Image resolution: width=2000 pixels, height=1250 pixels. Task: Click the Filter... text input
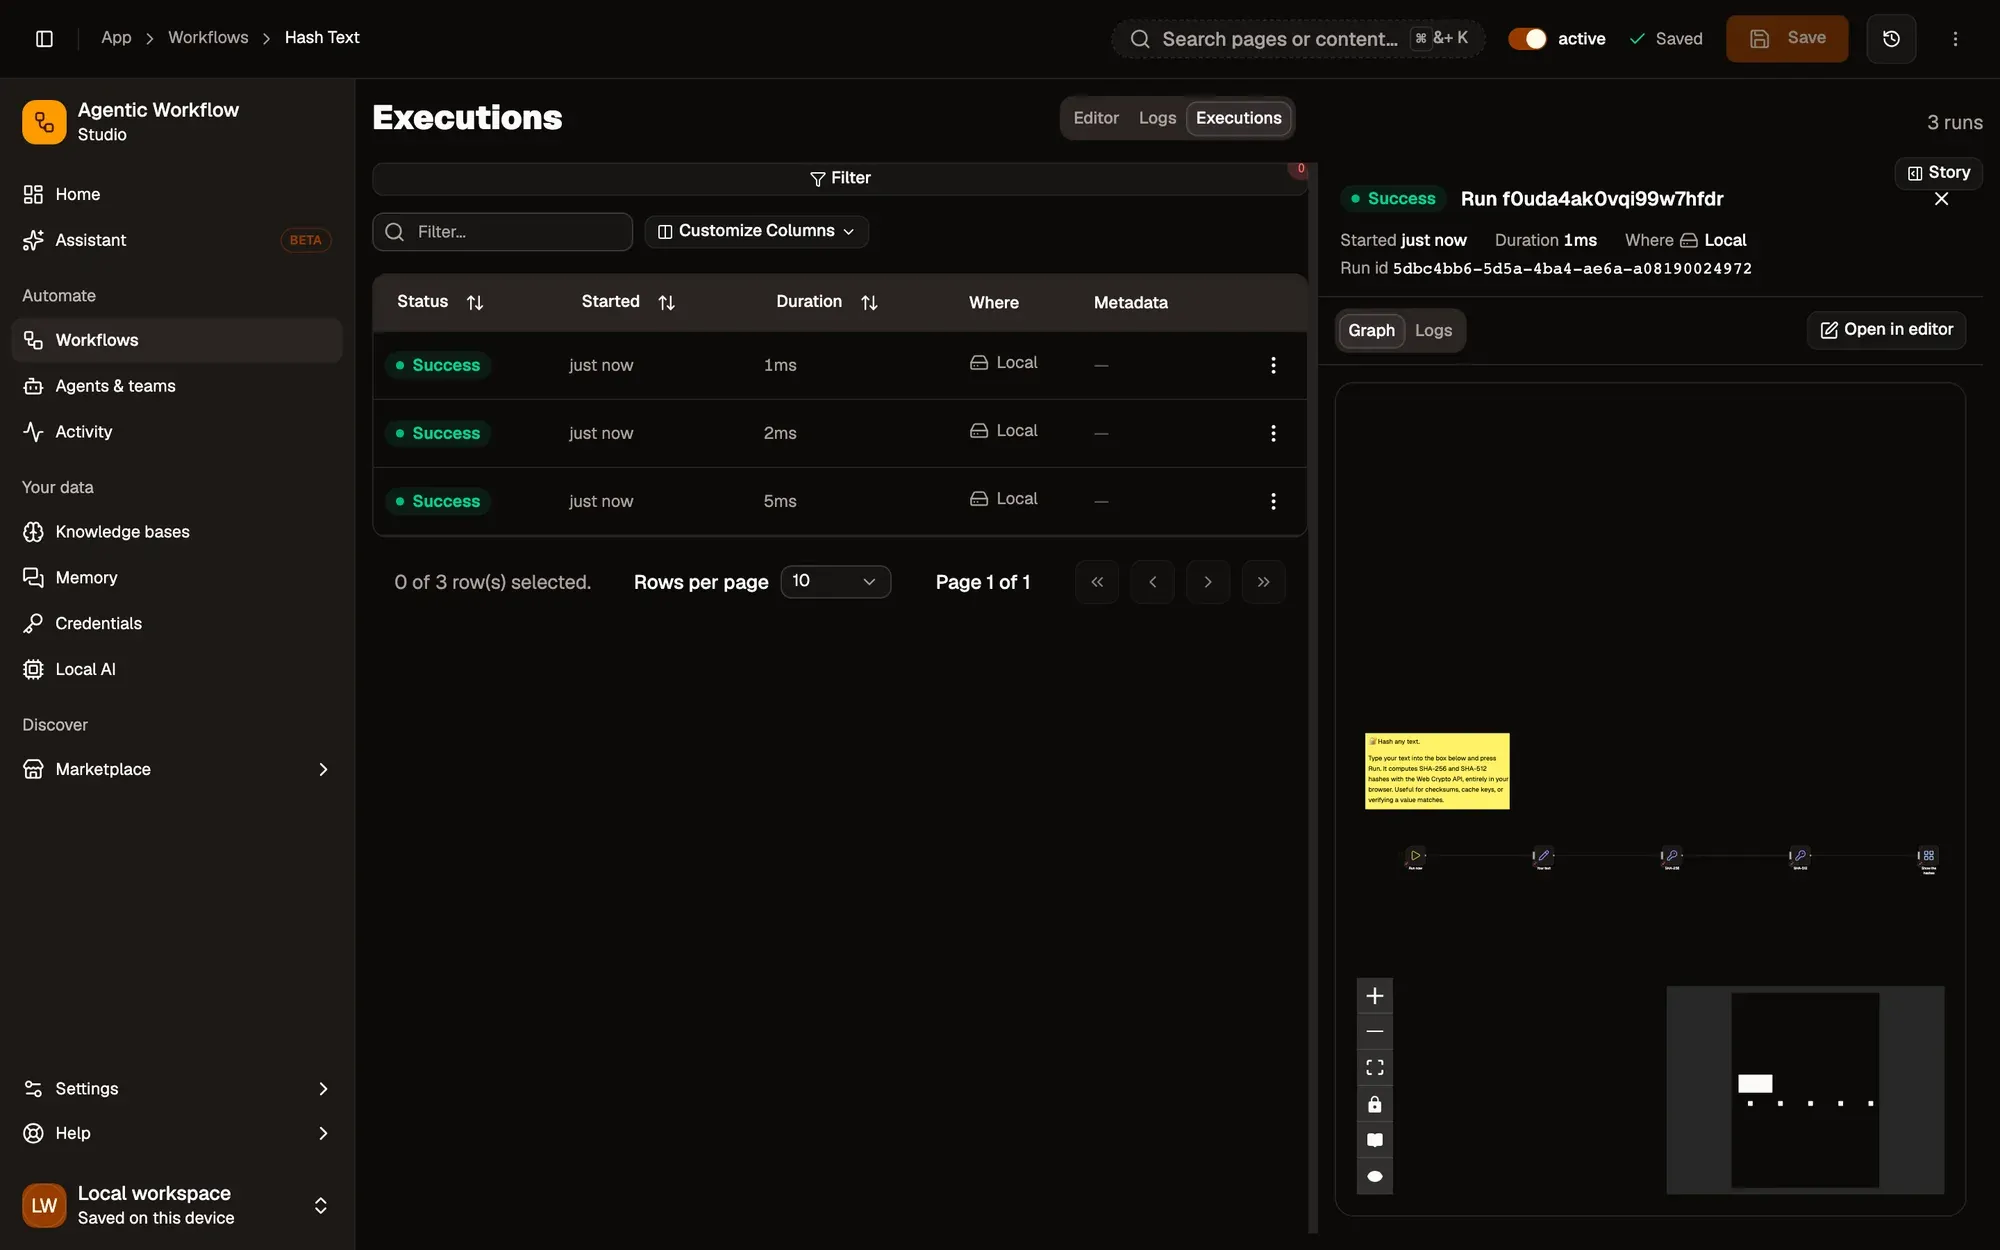point(502,232)
